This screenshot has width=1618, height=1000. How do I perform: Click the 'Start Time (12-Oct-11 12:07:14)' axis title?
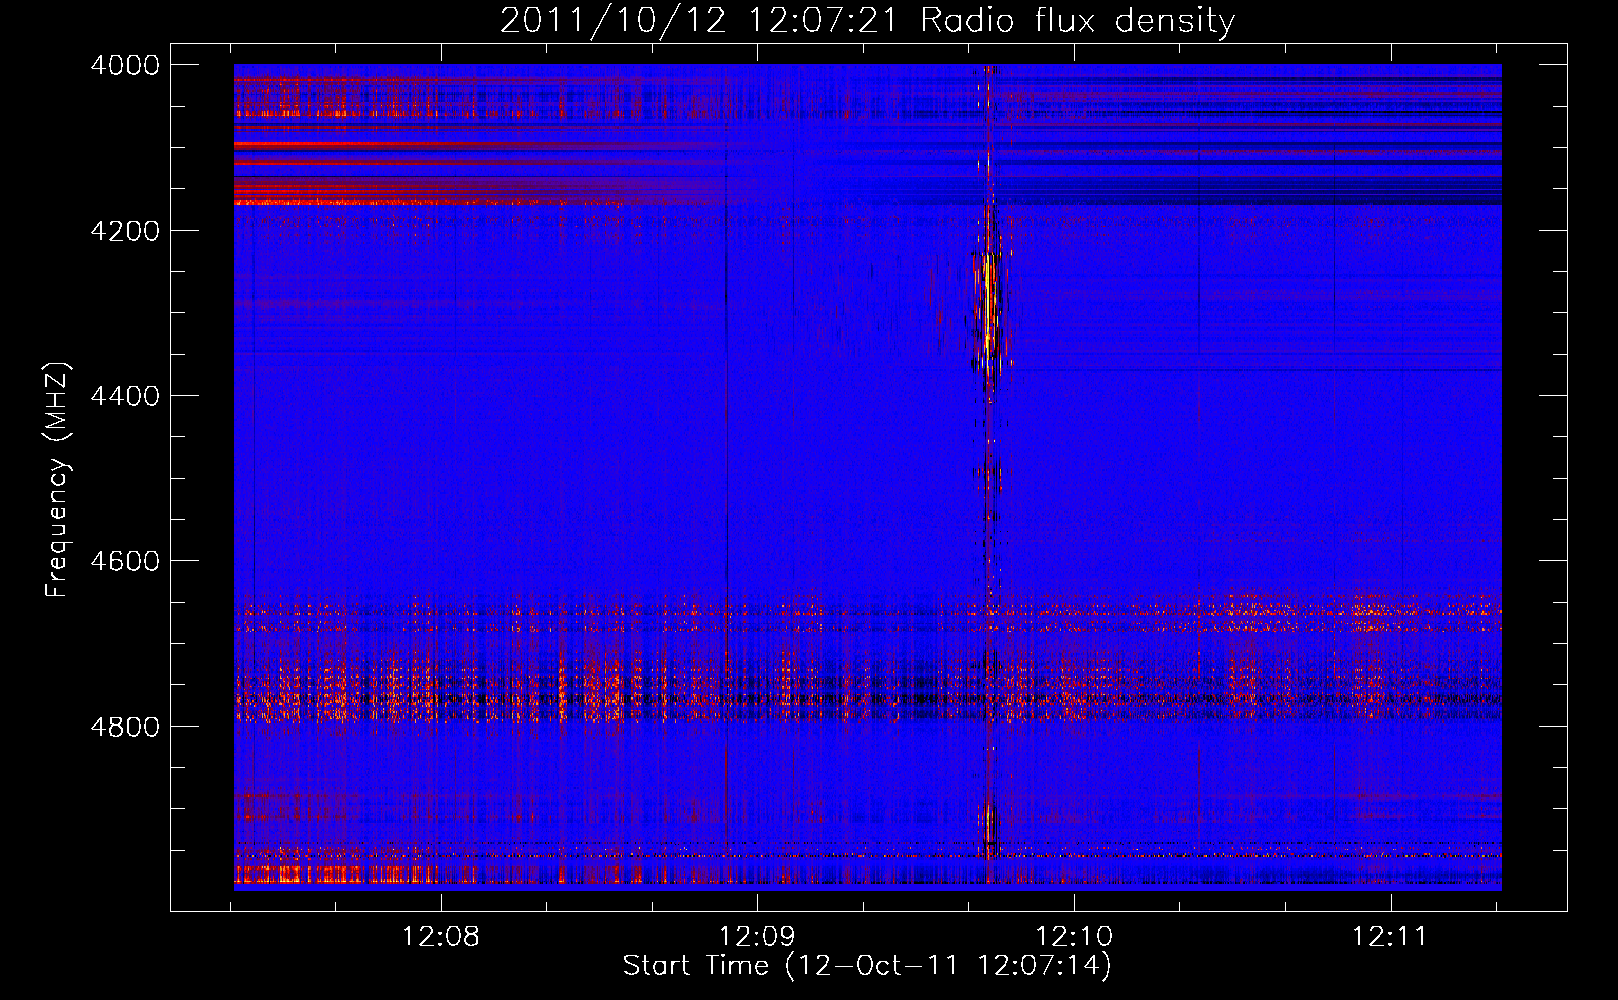(x=867, y=966)
